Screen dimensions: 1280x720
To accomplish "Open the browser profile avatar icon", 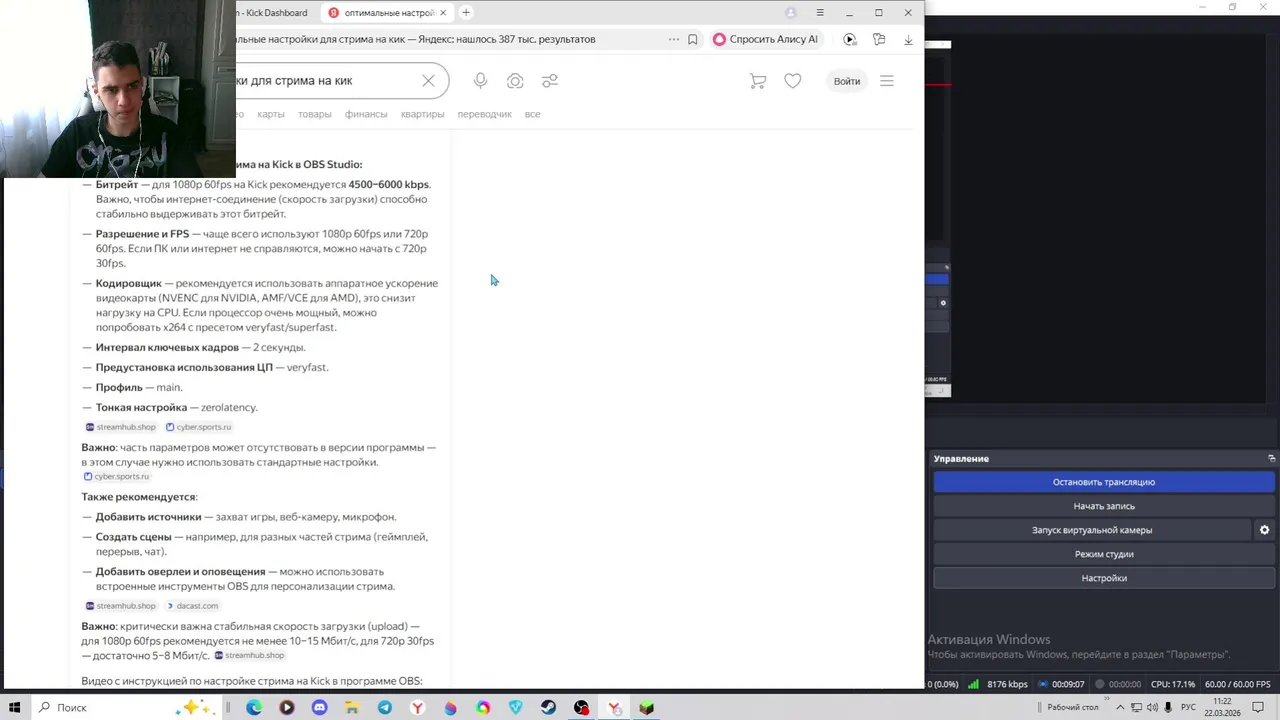I will point(791,13).
